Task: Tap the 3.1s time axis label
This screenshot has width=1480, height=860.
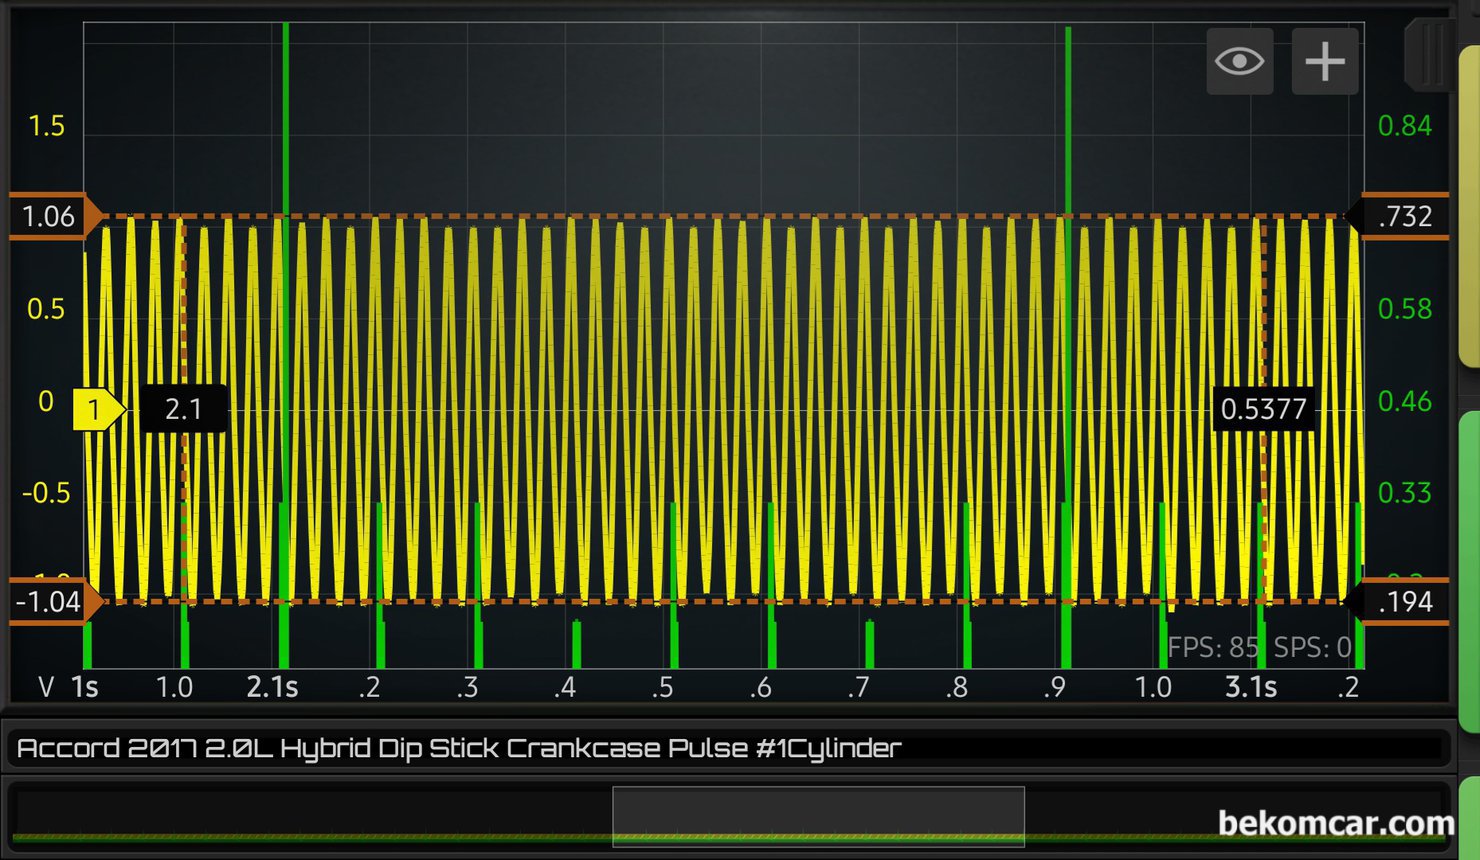Action: [1250, 687]
